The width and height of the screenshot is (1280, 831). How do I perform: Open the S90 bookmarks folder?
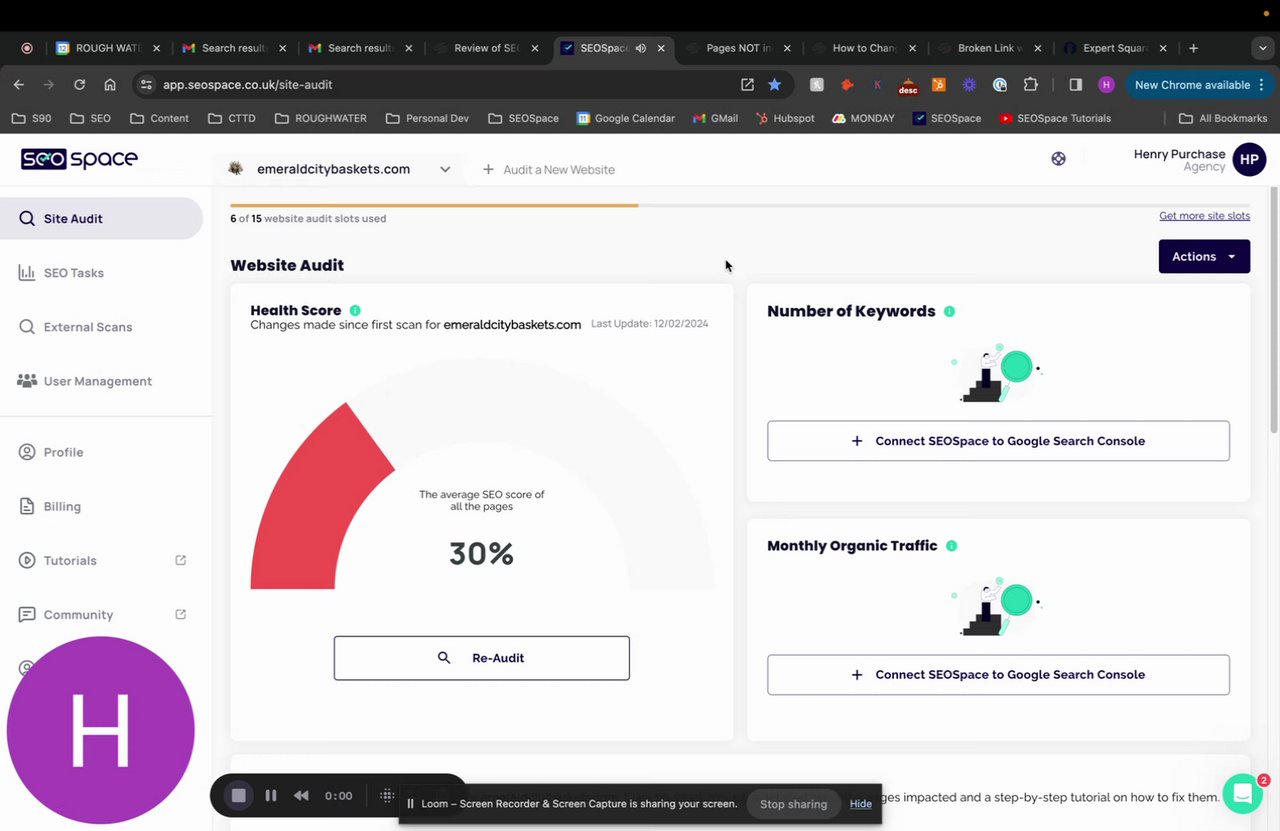(x=31, y=118)
